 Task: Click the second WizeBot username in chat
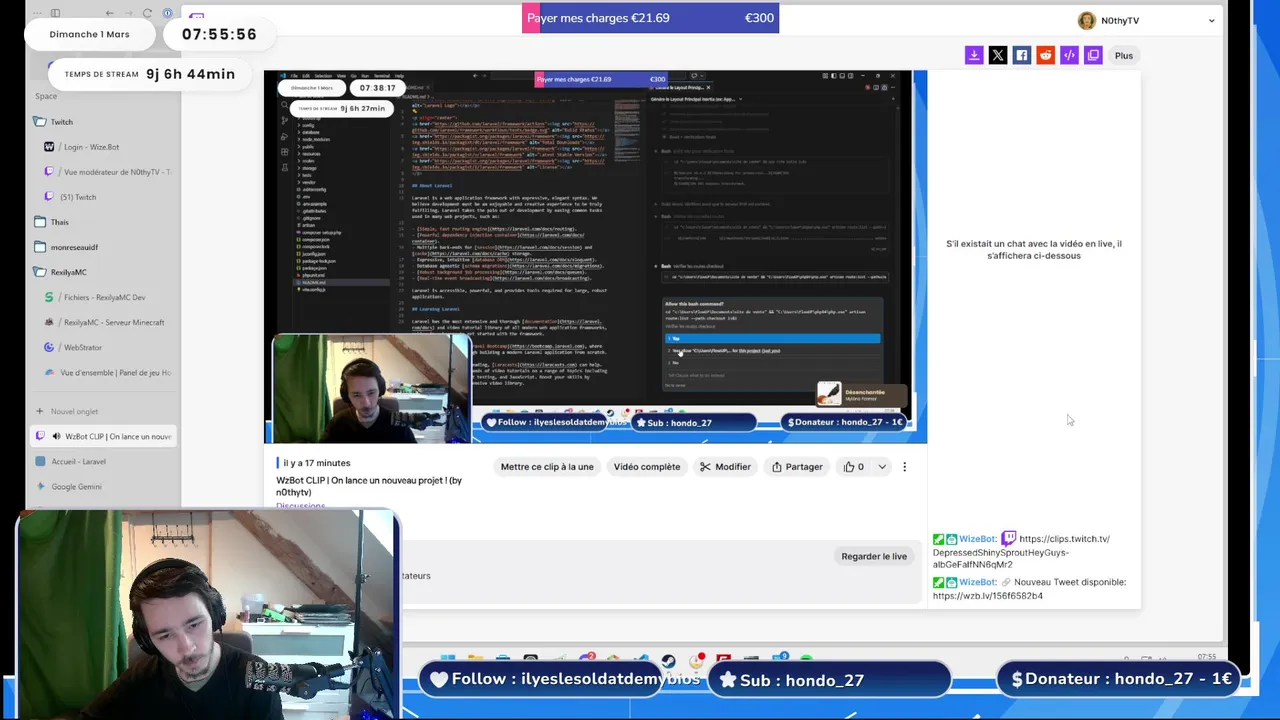[977, 582]
